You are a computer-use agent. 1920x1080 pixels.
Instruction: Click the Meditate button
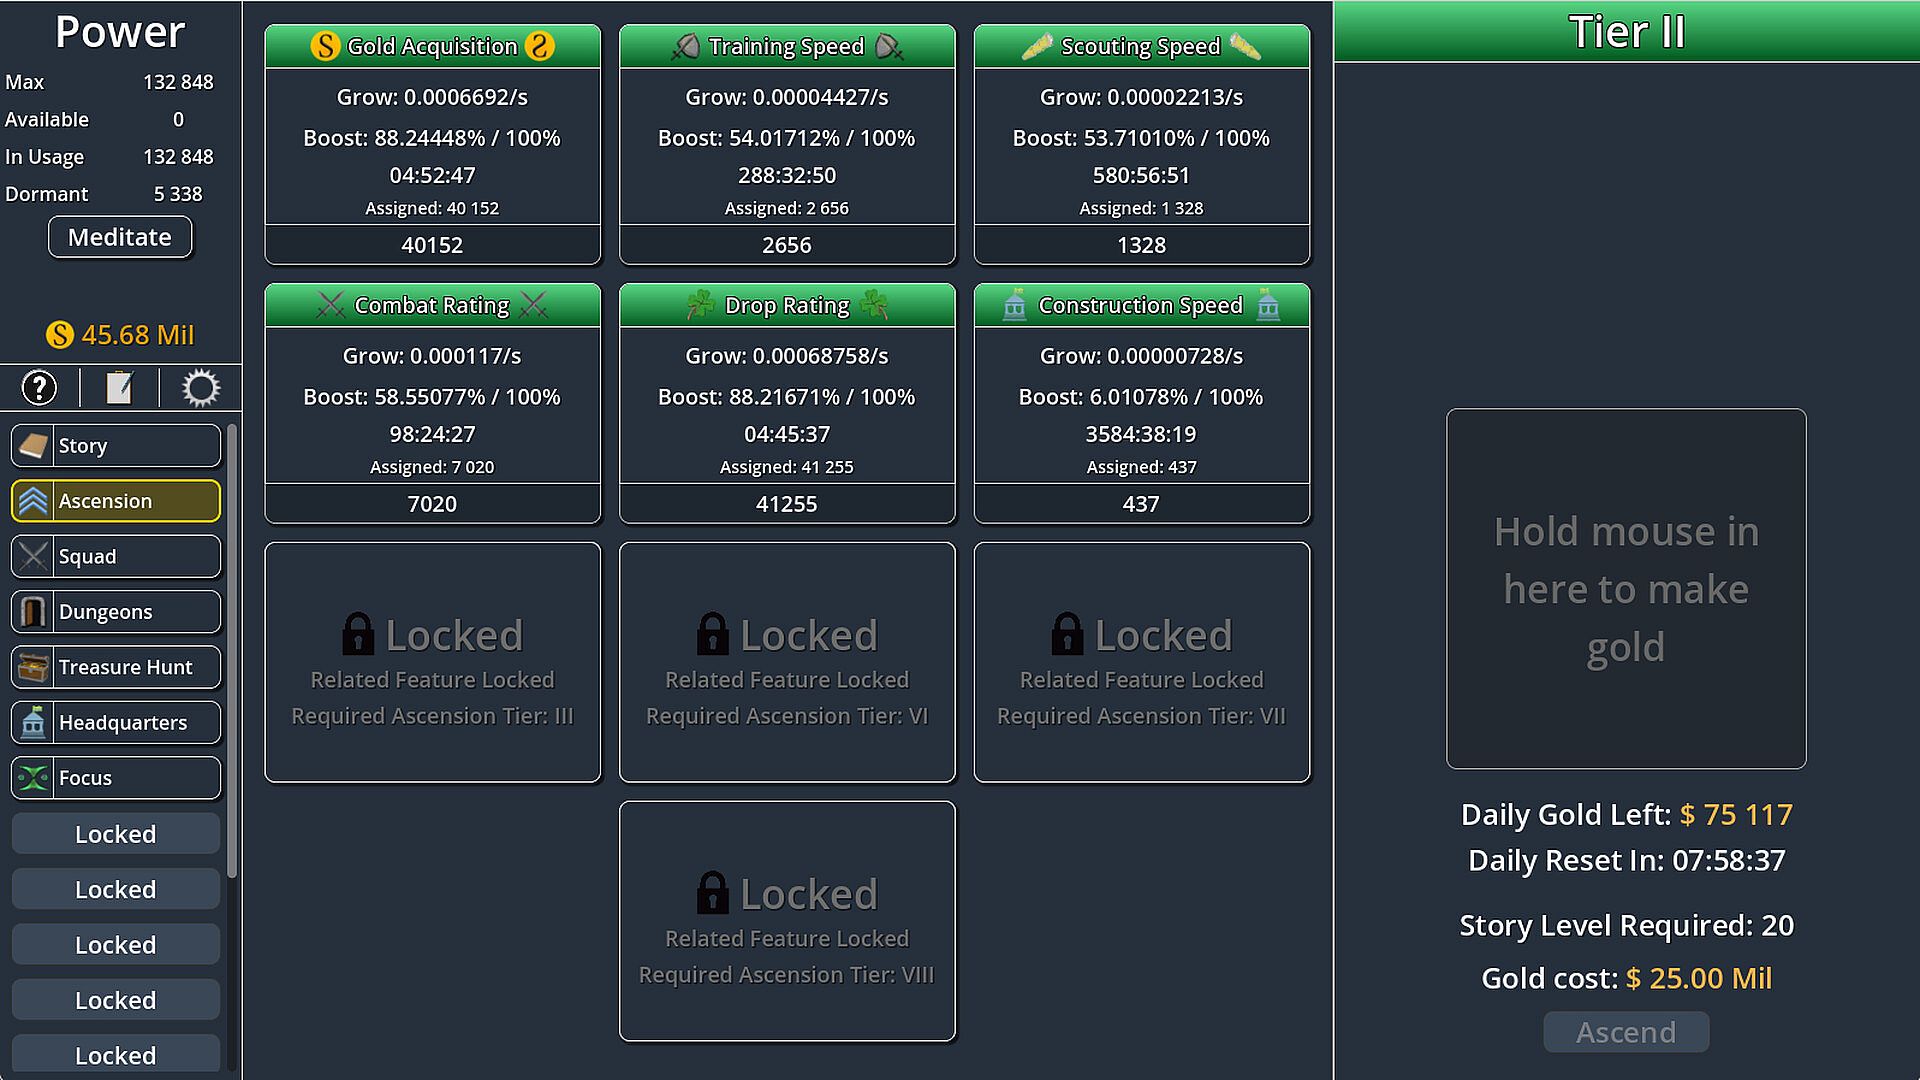point(120,237)
